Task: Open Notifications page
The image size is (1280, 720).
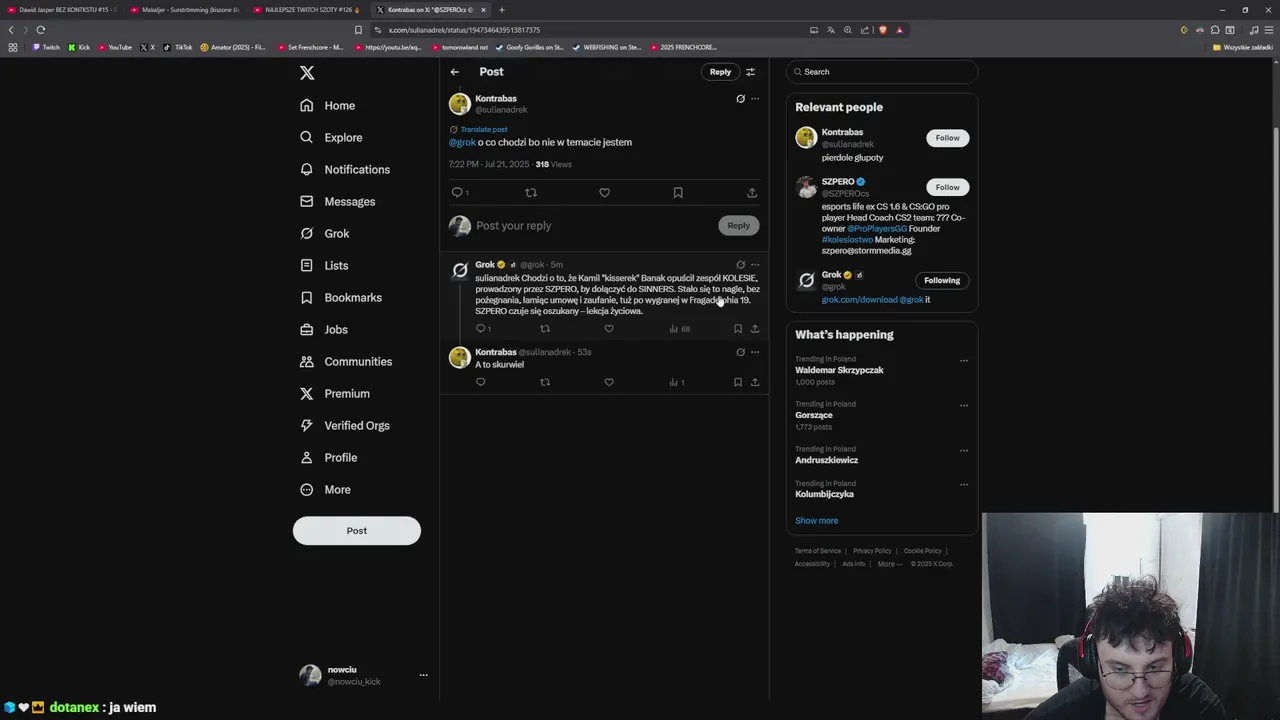Action: click(345, 169)
